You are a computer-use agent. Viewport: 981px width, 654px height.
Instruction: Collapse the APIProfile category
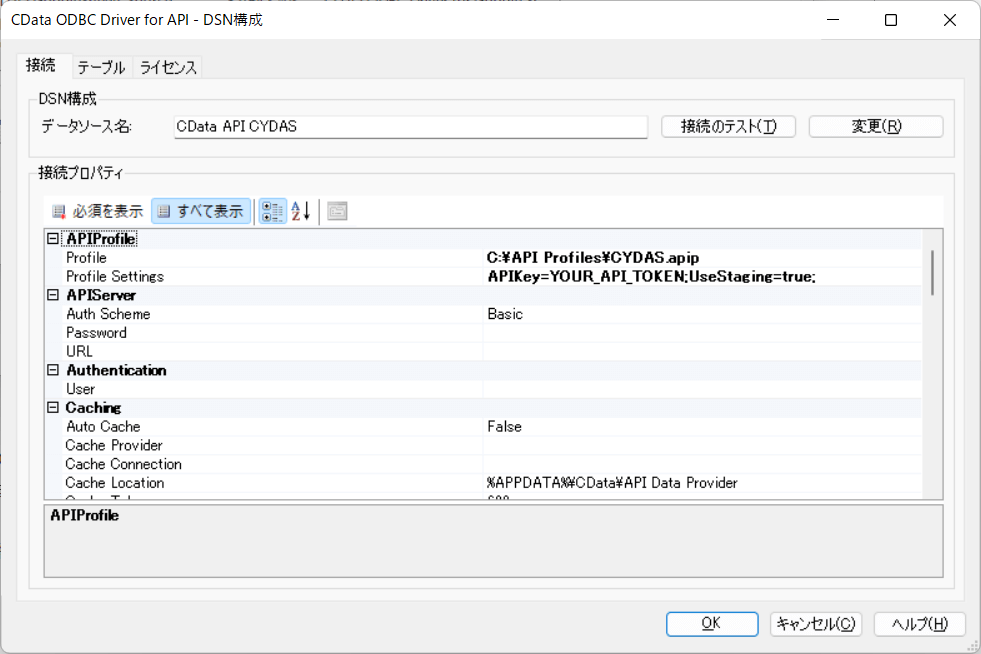[x=53, y=238]
